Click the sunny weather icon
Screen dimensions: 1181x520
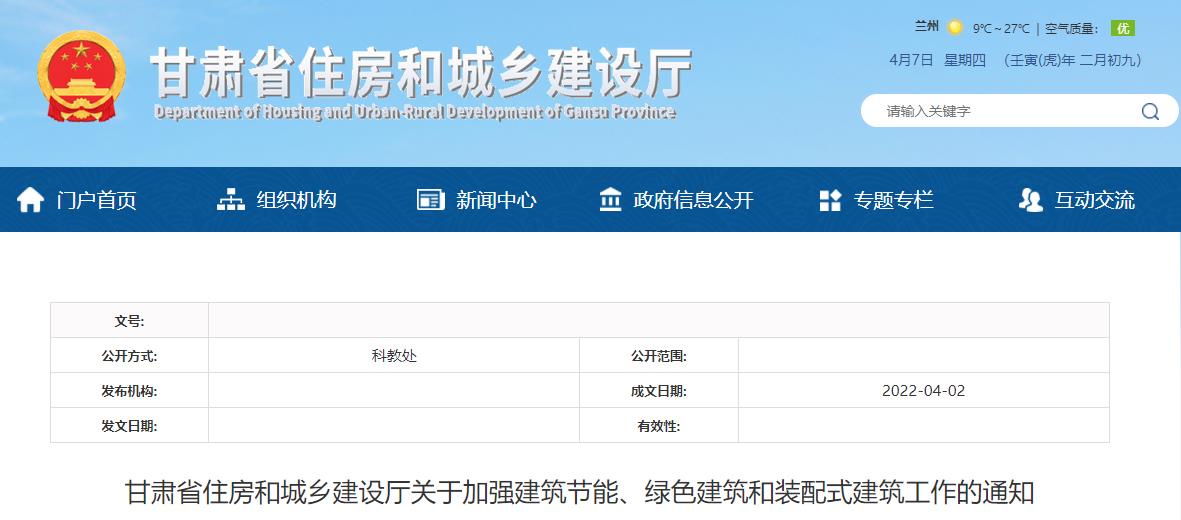(955, 28)
